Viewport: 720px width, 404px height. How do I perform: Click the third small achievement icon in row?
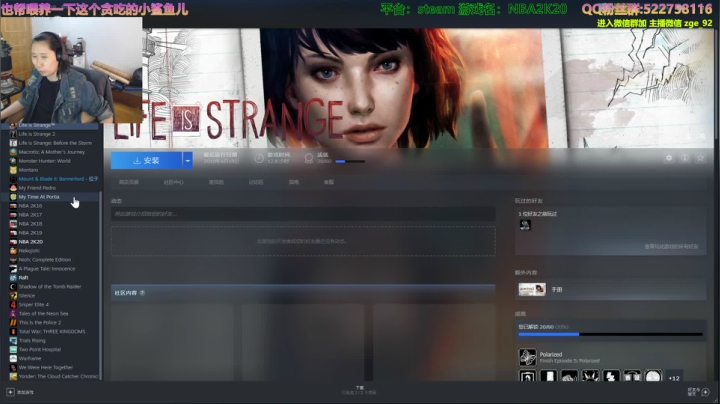(x=569, y=376)
